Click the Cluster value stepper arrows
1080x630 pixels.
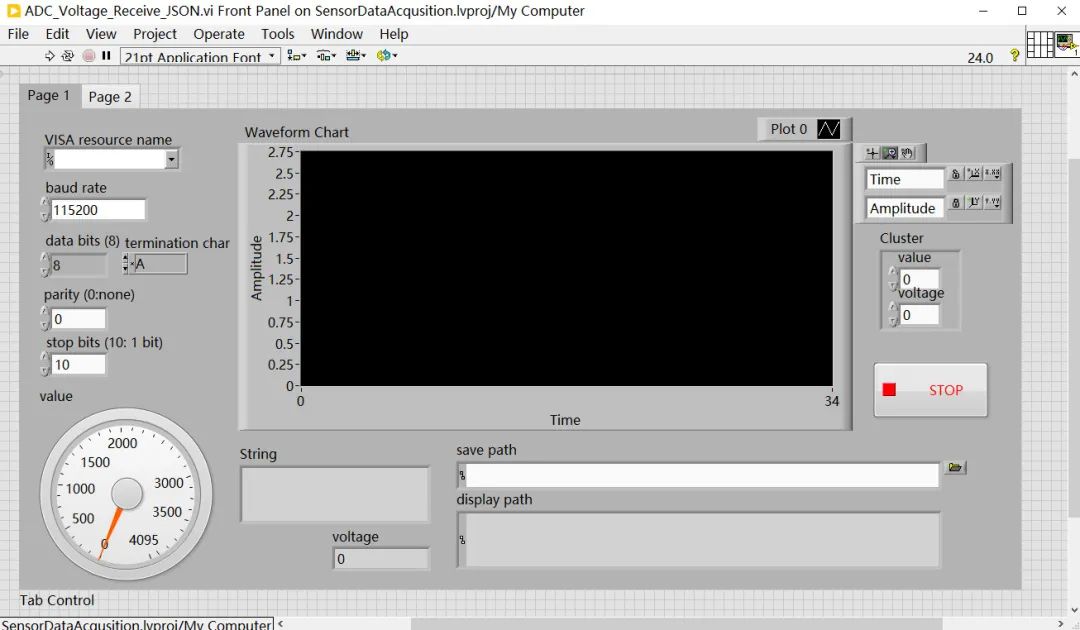893,280
